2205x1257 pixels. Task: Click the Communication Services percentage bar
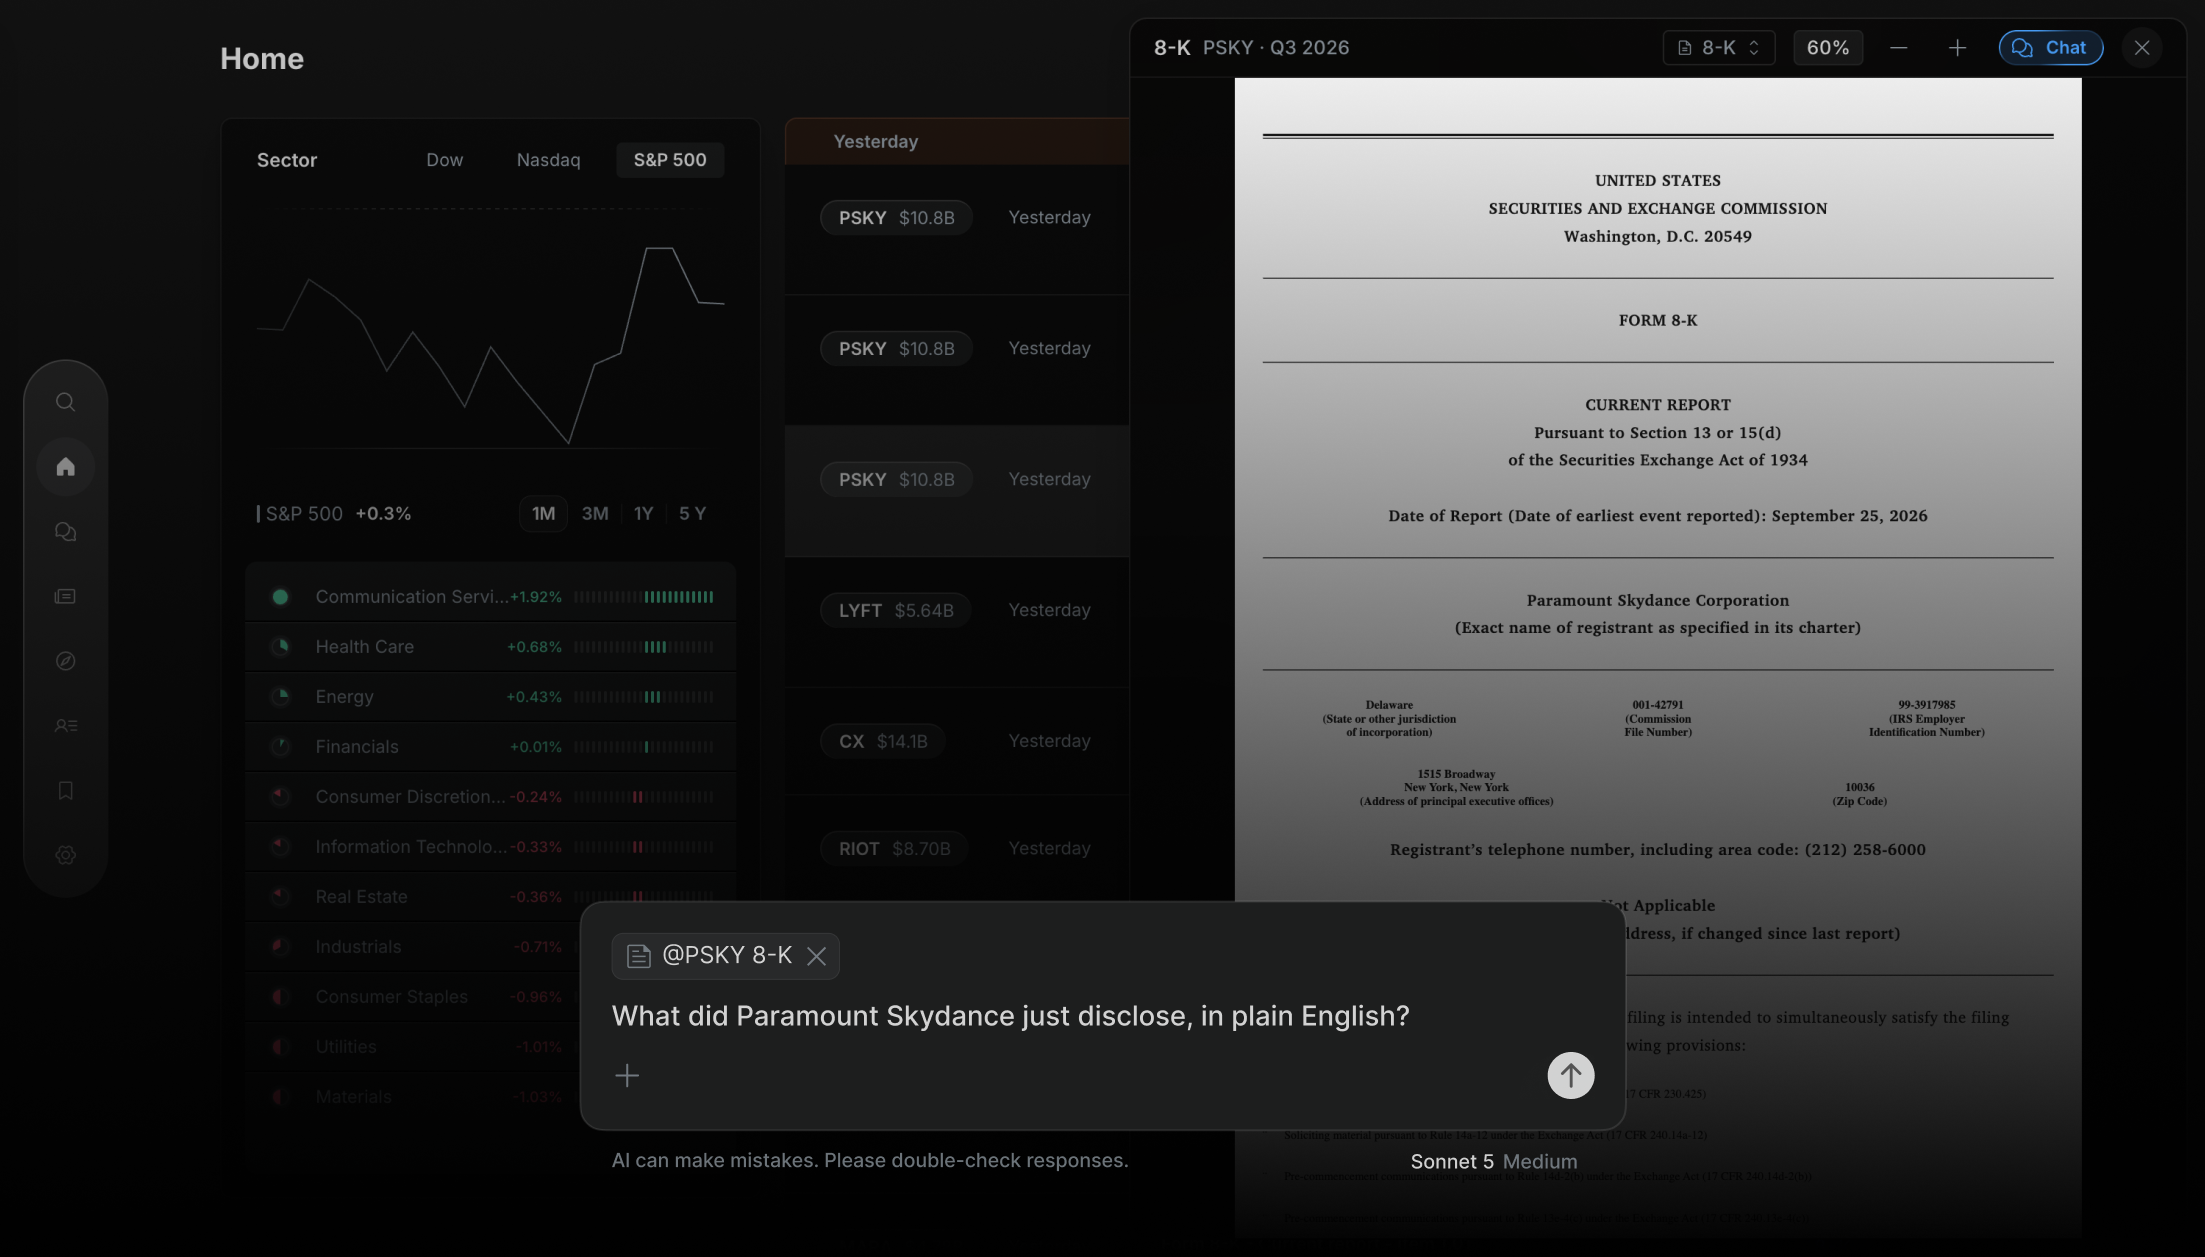pos(643,597)
